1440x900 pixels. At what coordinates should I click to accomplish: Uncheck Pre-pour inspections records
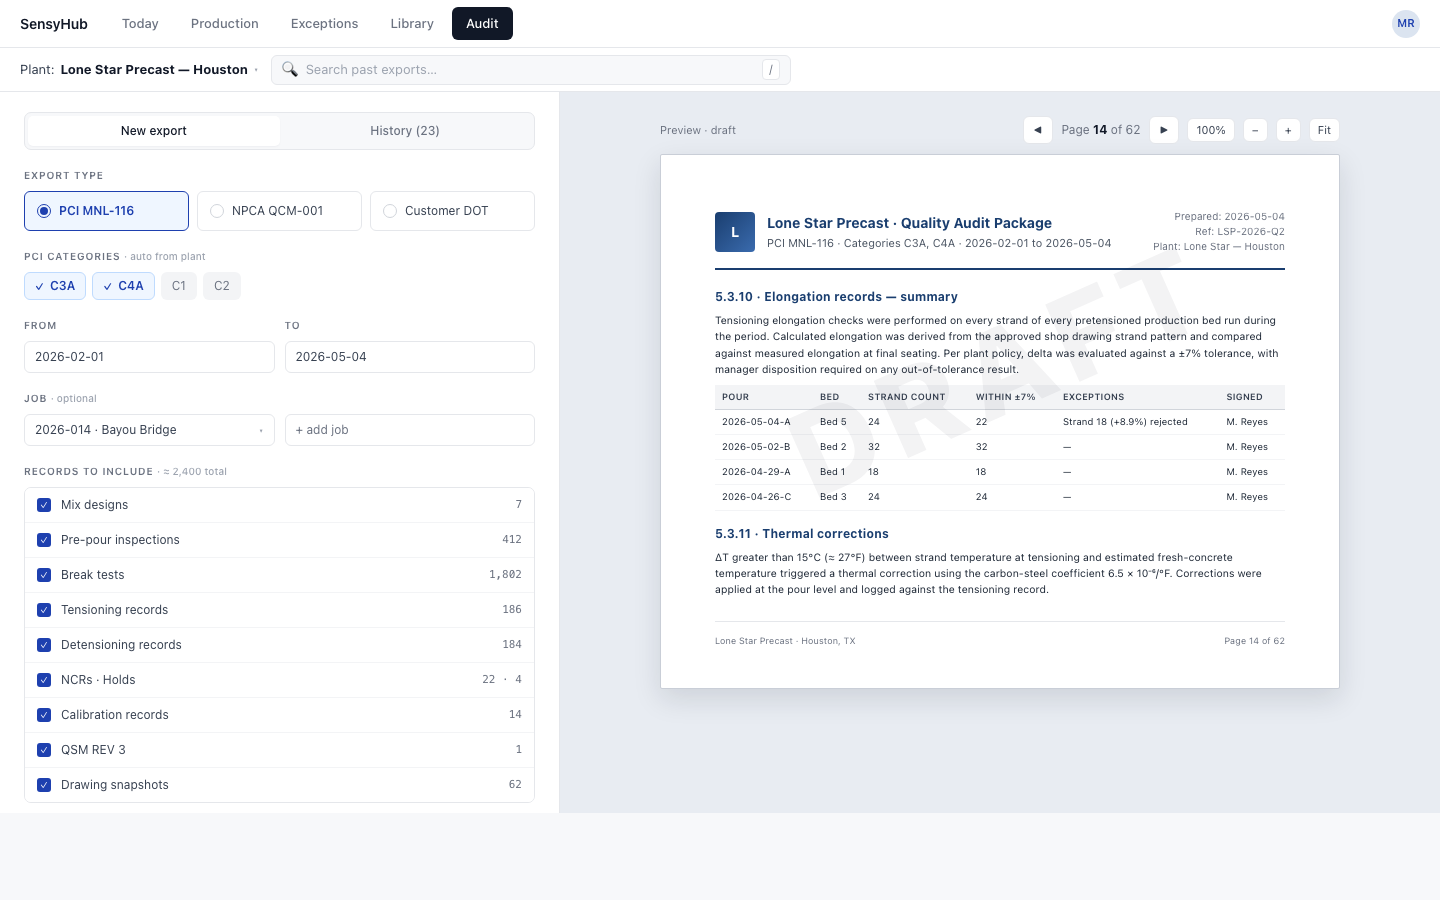pos(44,540)
